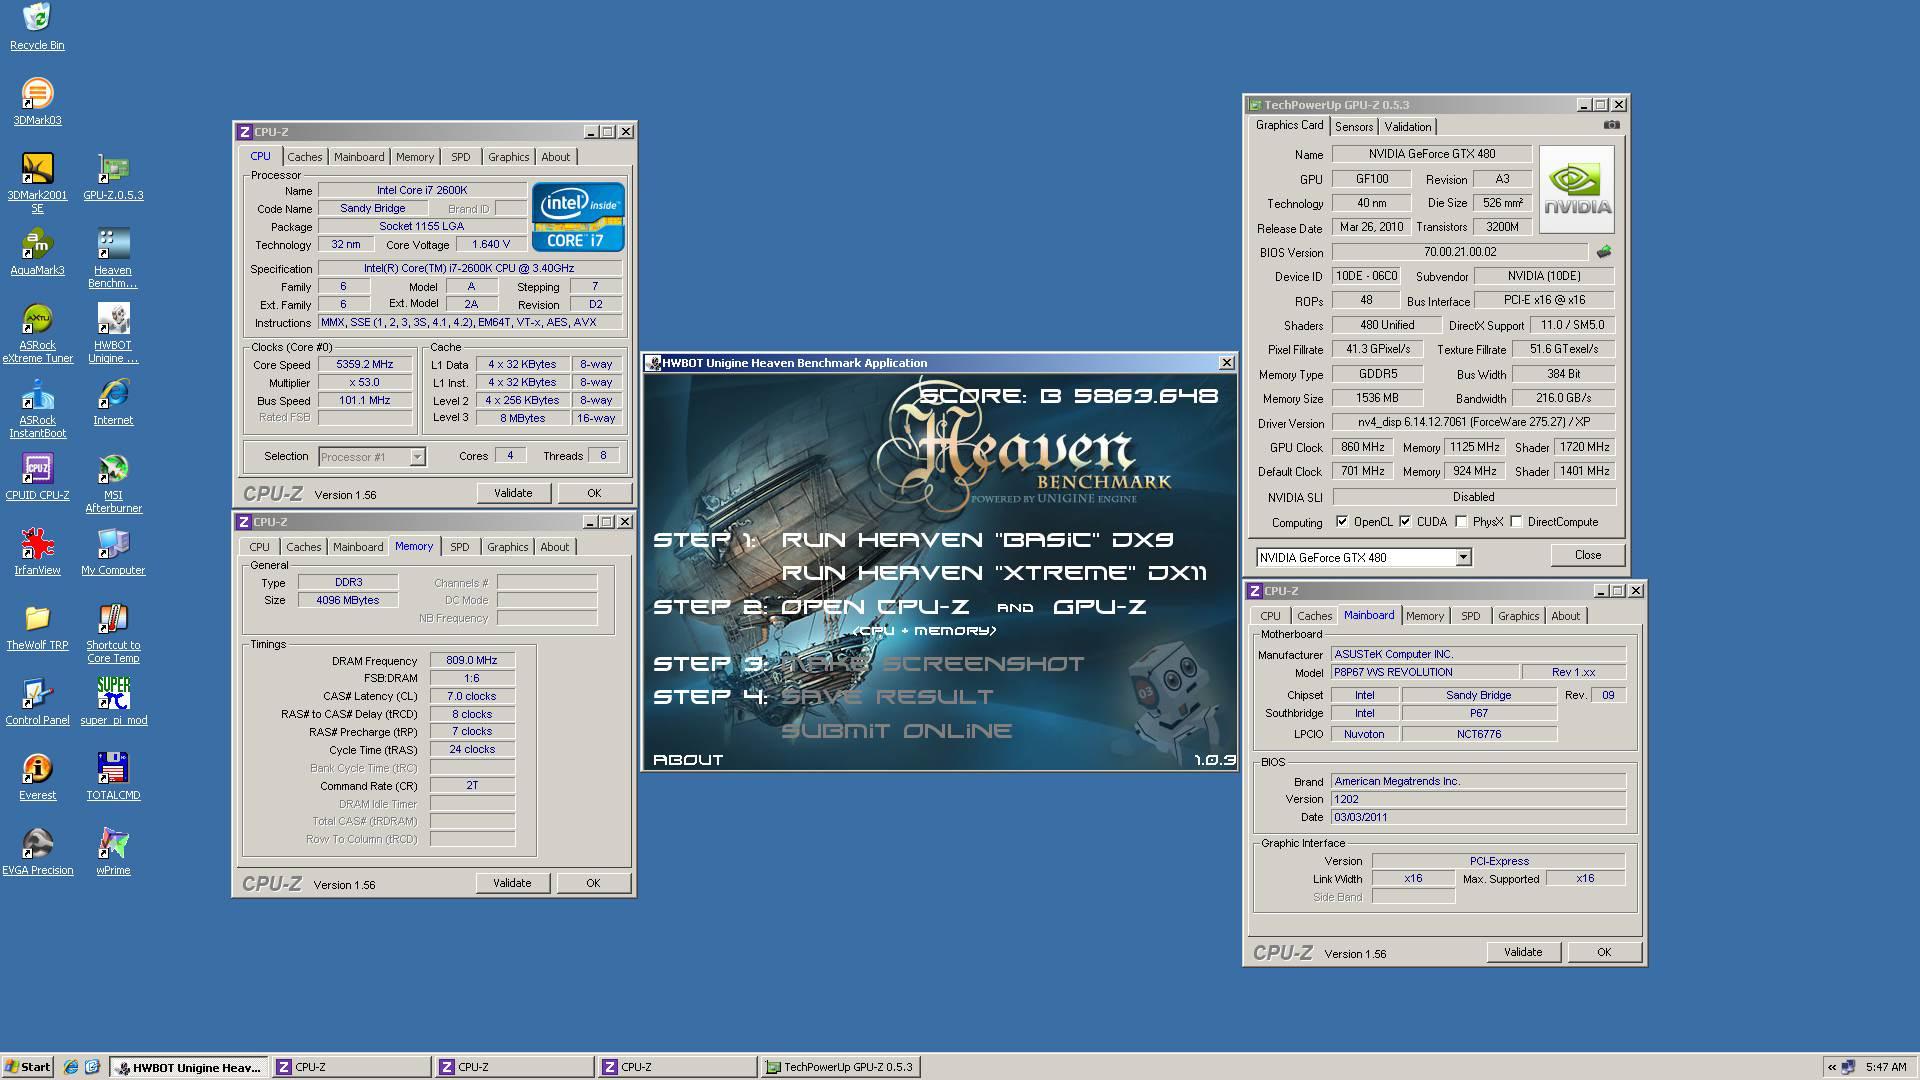Launch Shortcut to Core Temp icon
The width and height of the screenshot is (1920, 1080).
point(113,633)
